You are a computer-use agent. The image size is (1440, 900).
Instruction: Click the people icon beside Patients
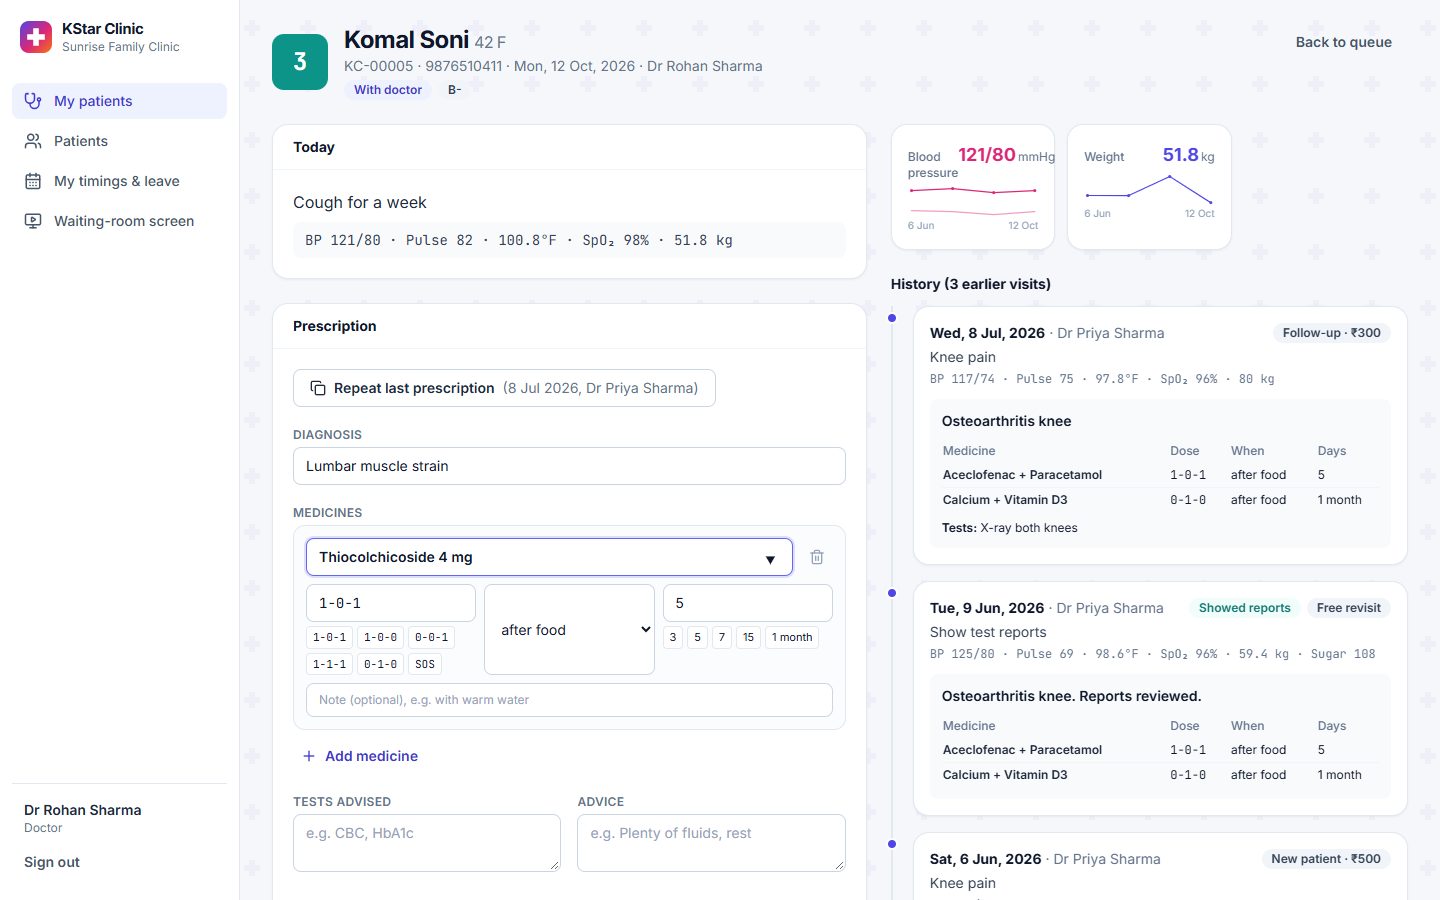click(x=33, y=141)
